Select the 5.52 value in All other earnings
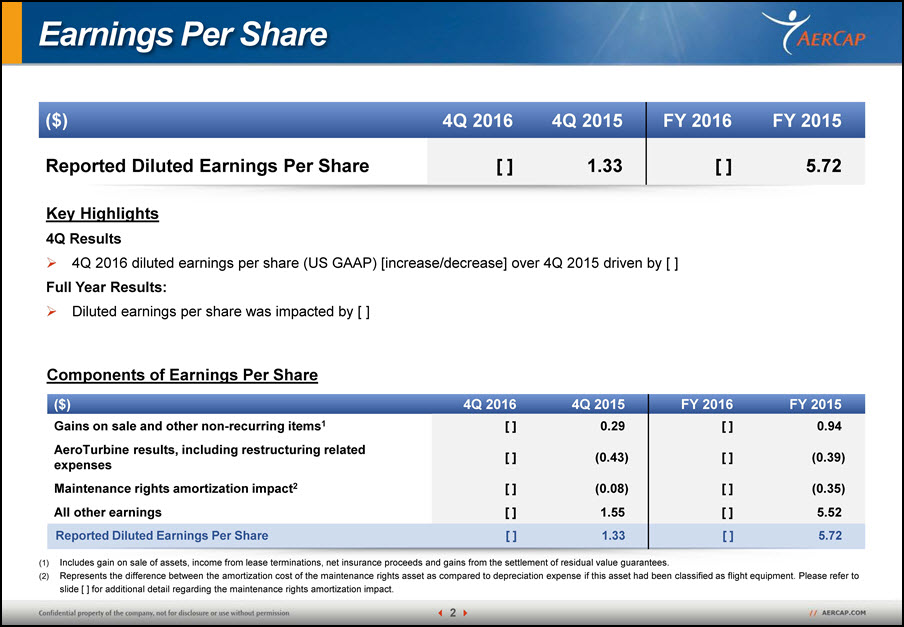Screen dimensions: 904x627 (830, 512)
